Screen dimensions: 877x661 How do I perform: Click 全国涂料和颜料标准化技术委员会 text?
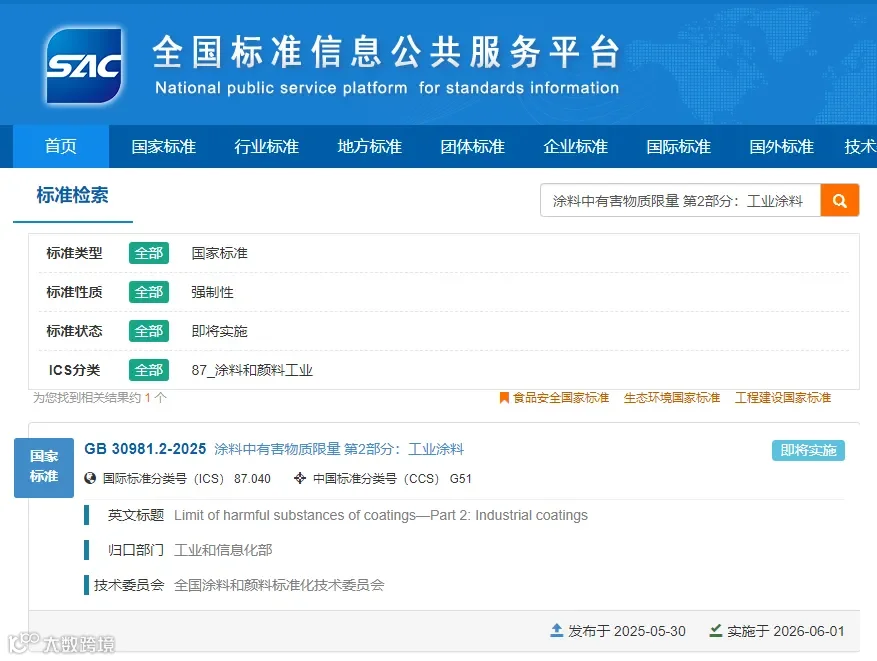(x=279, y=585)
